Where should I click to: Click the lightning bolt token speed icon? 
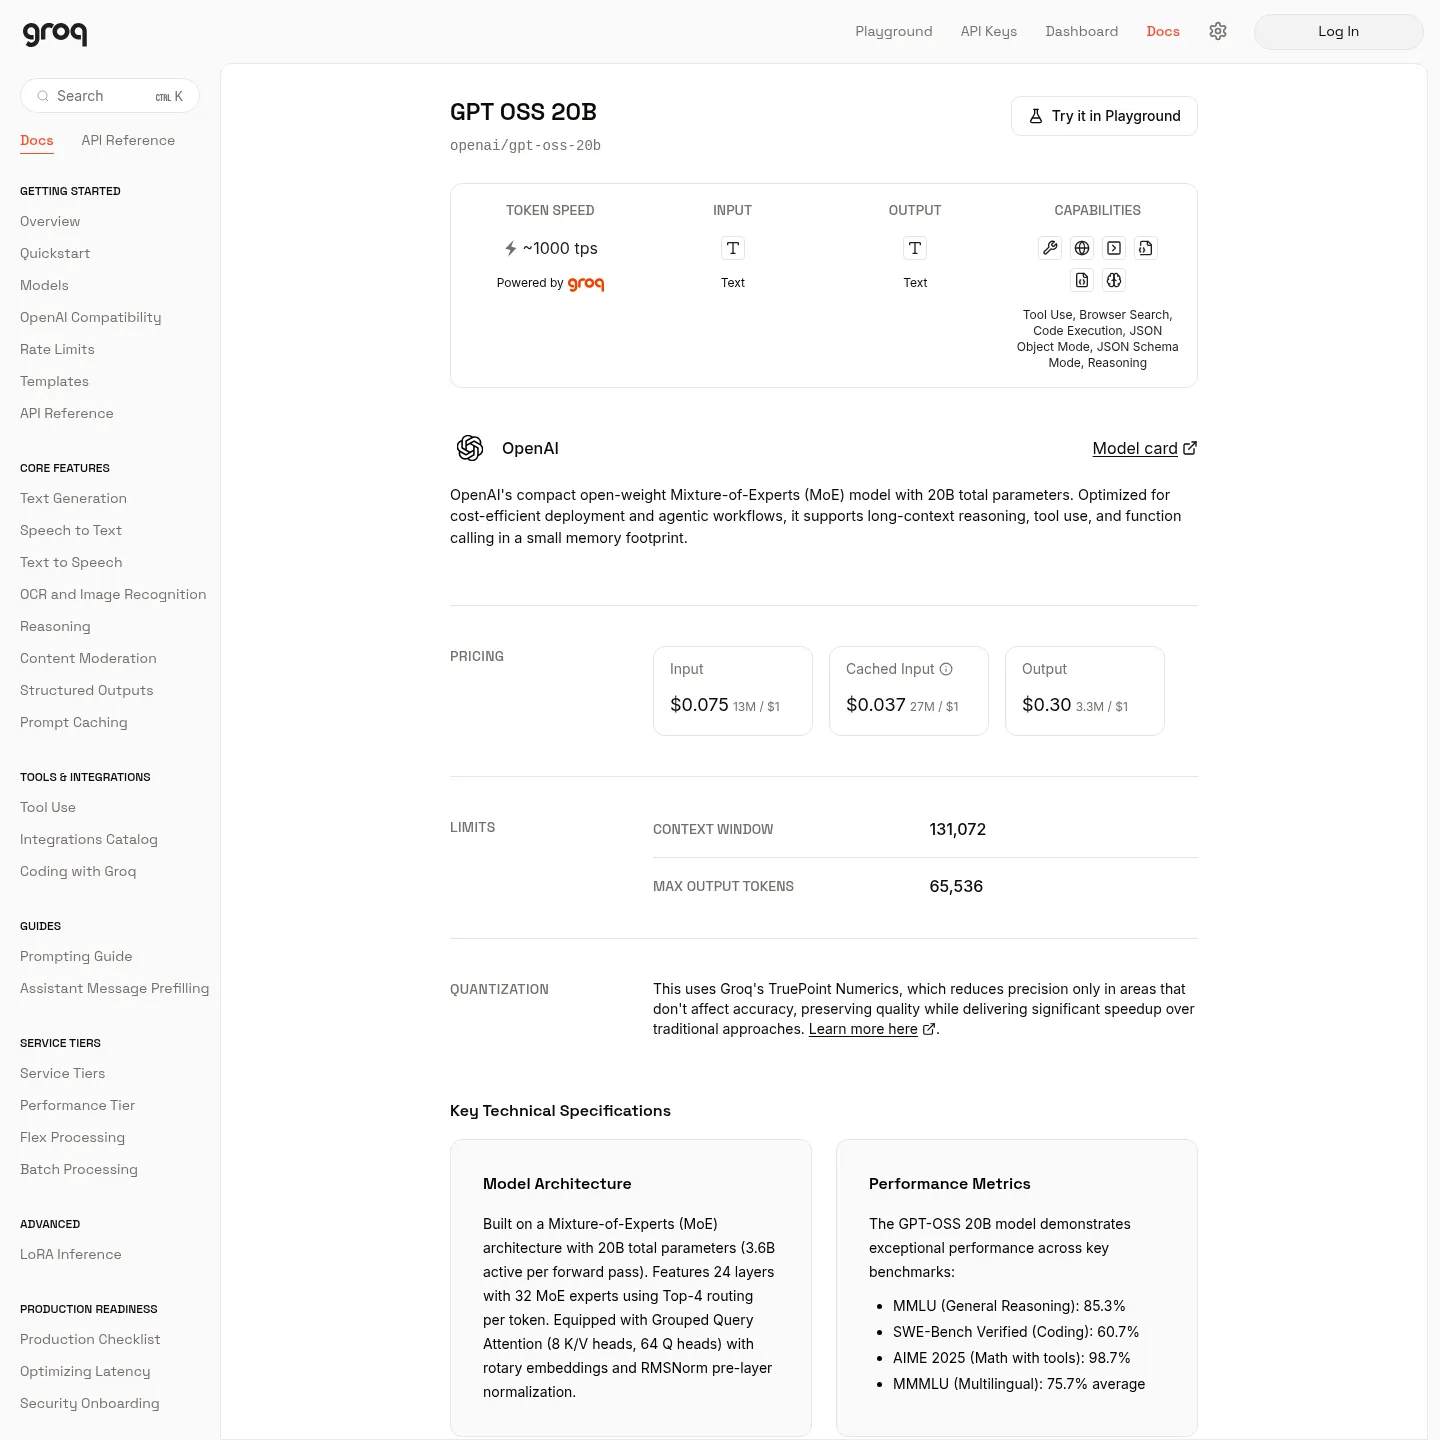511,248
